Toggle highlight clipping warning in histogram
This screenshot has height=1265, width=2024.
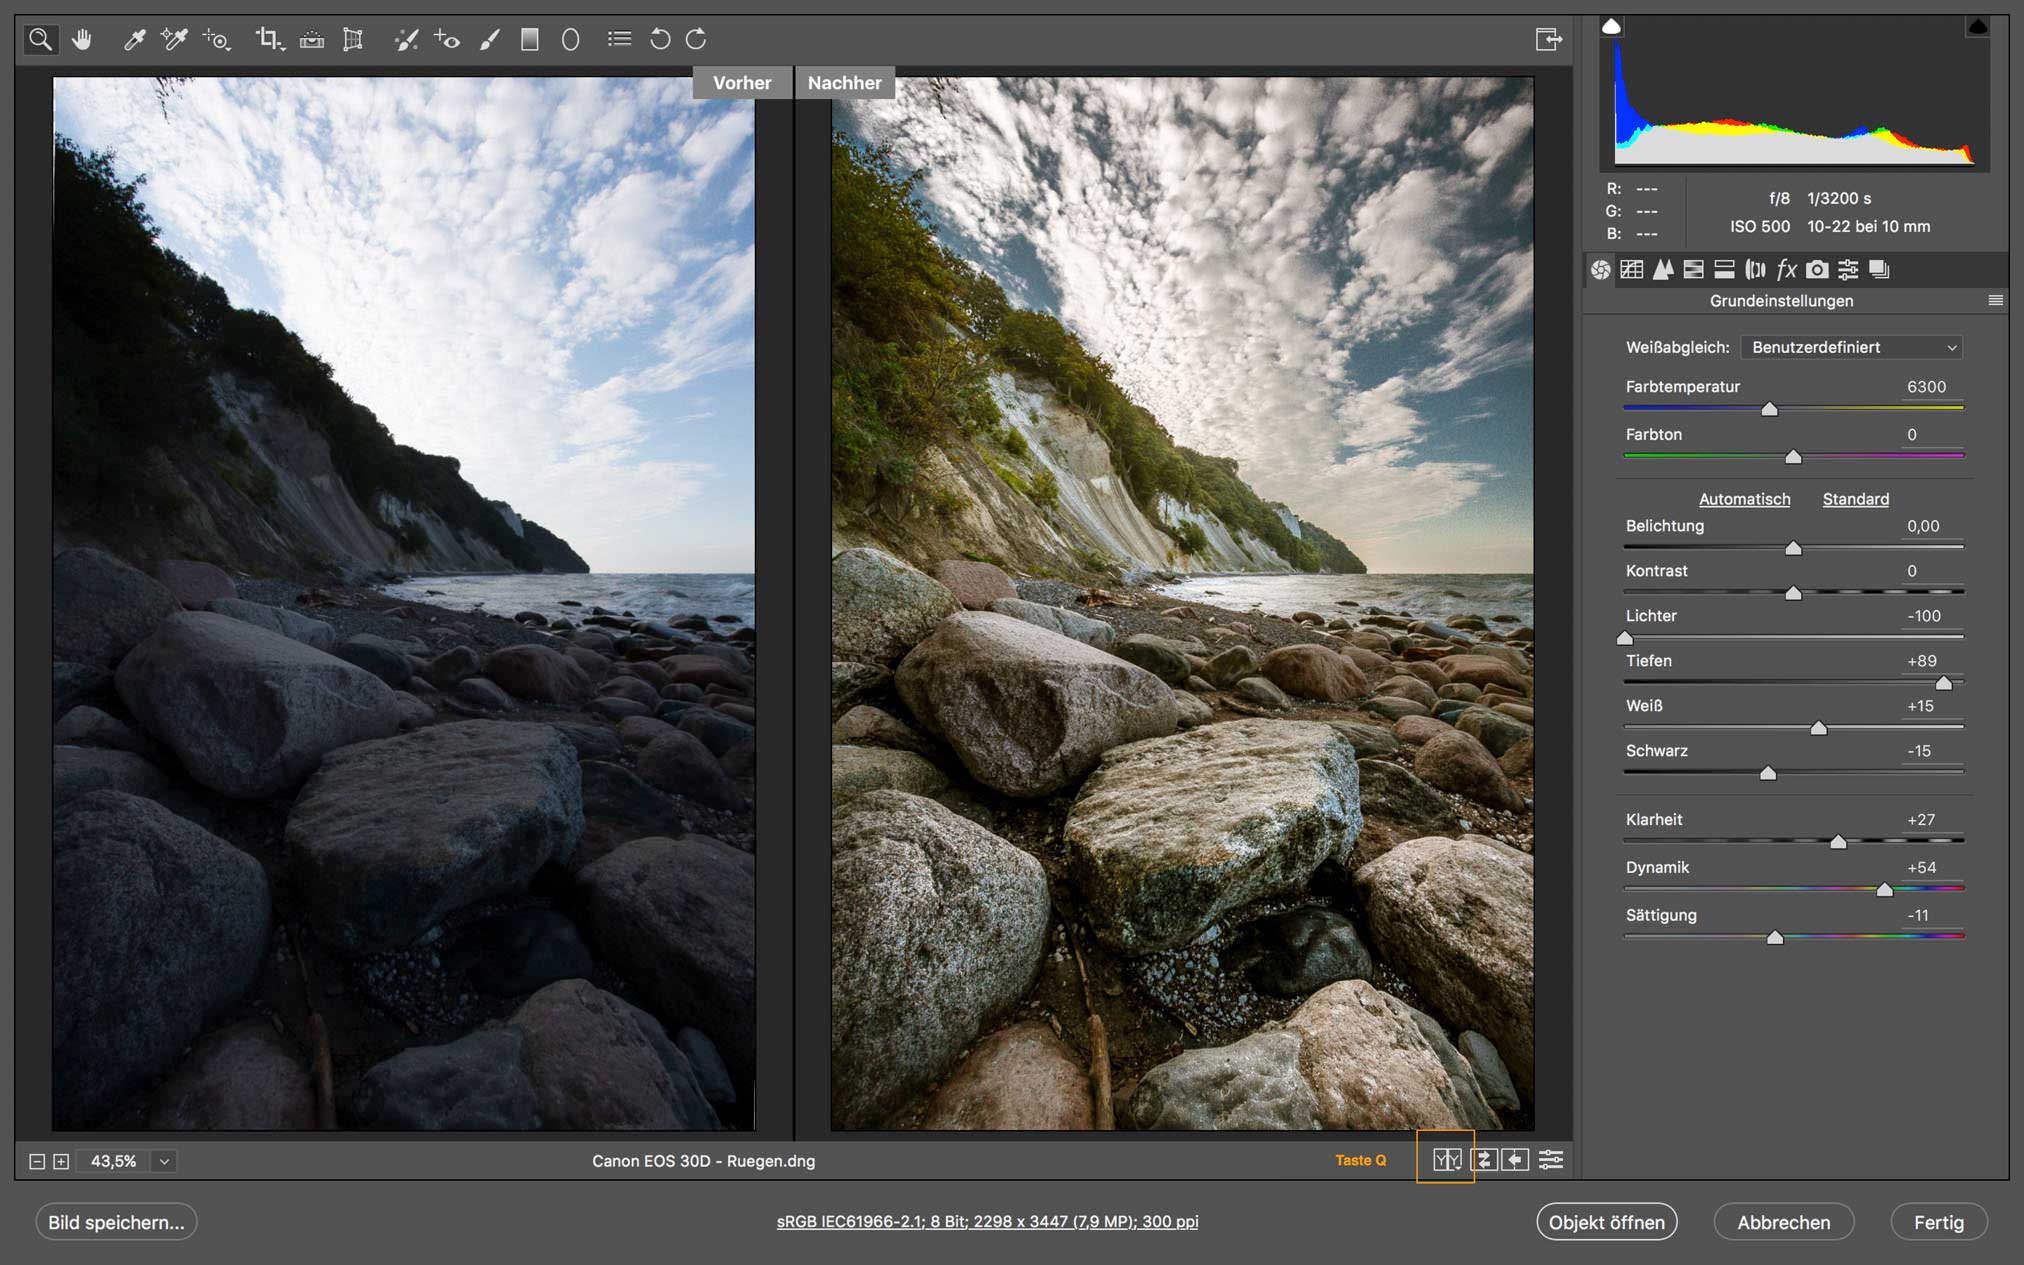coord(1977,27)
